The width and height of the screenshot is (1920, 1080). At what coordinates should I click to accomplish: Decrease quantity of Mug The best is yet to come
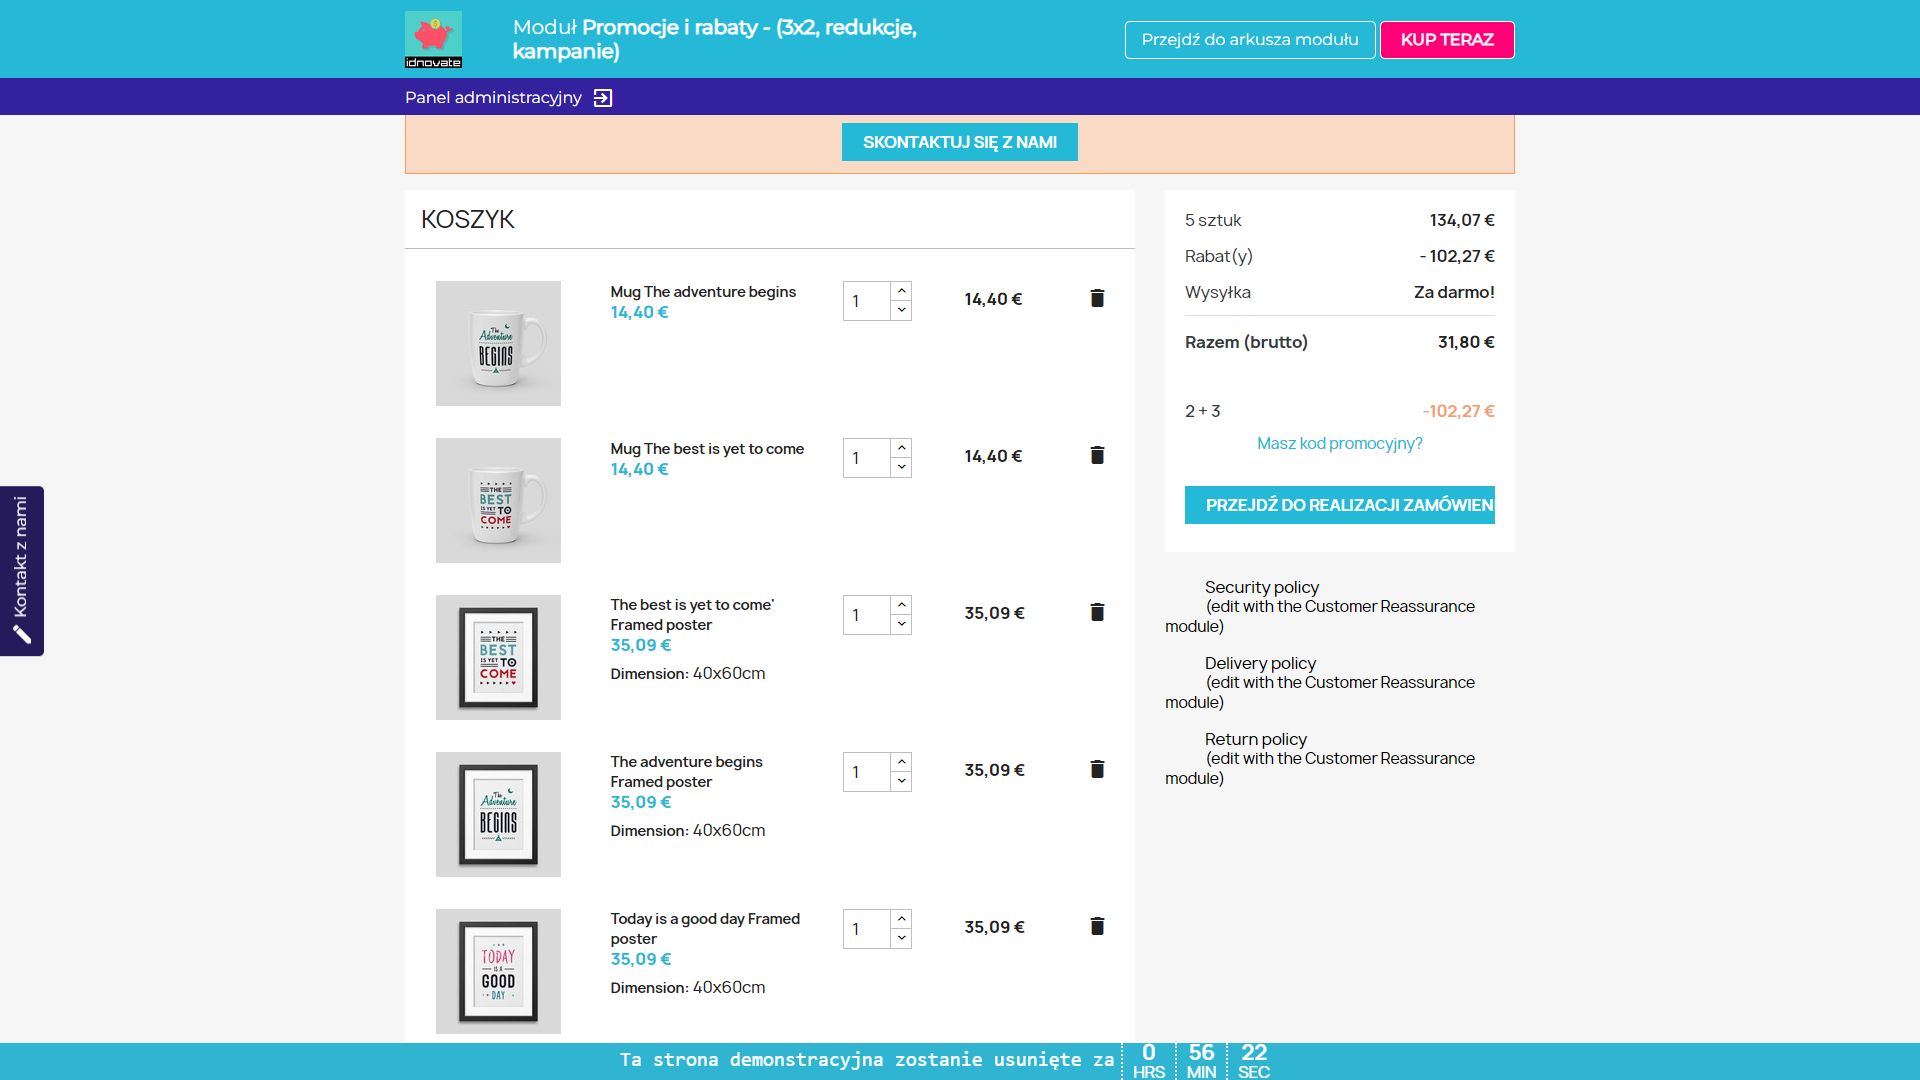pos(901,467)
